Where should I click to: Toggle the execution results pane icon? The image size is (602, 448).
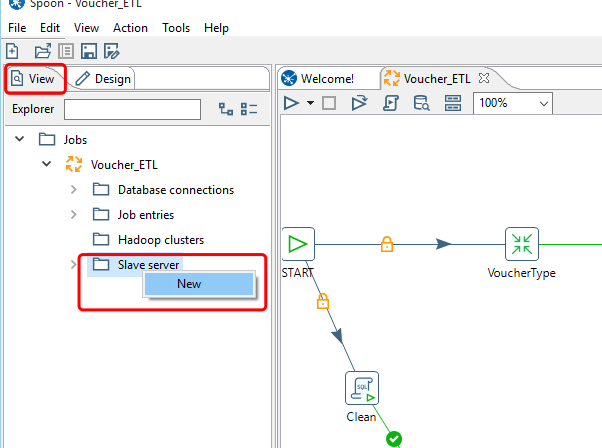coord(453,103)
